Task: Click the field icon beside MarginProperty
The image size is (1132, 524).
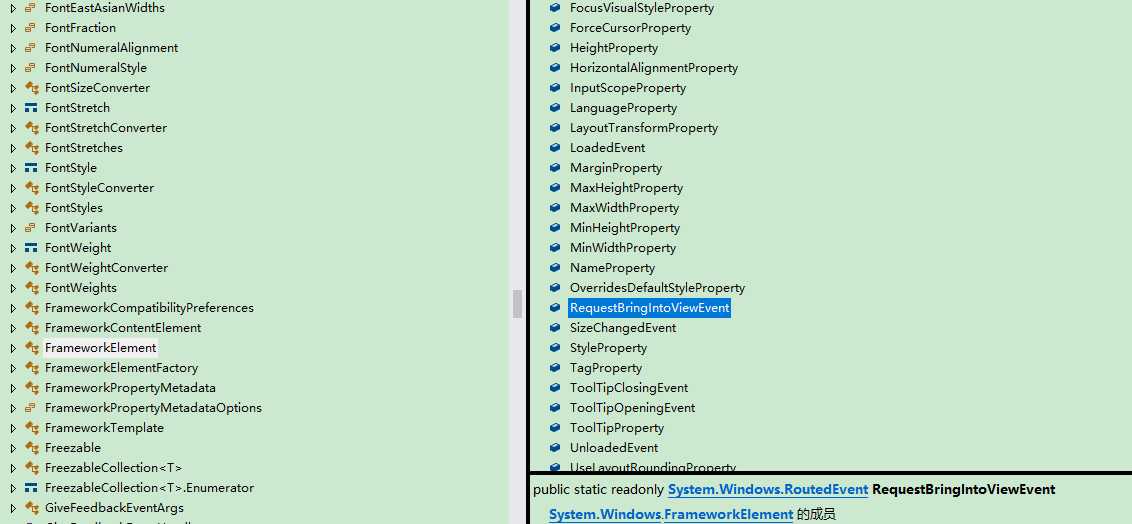Action: [x=554, y=167]
